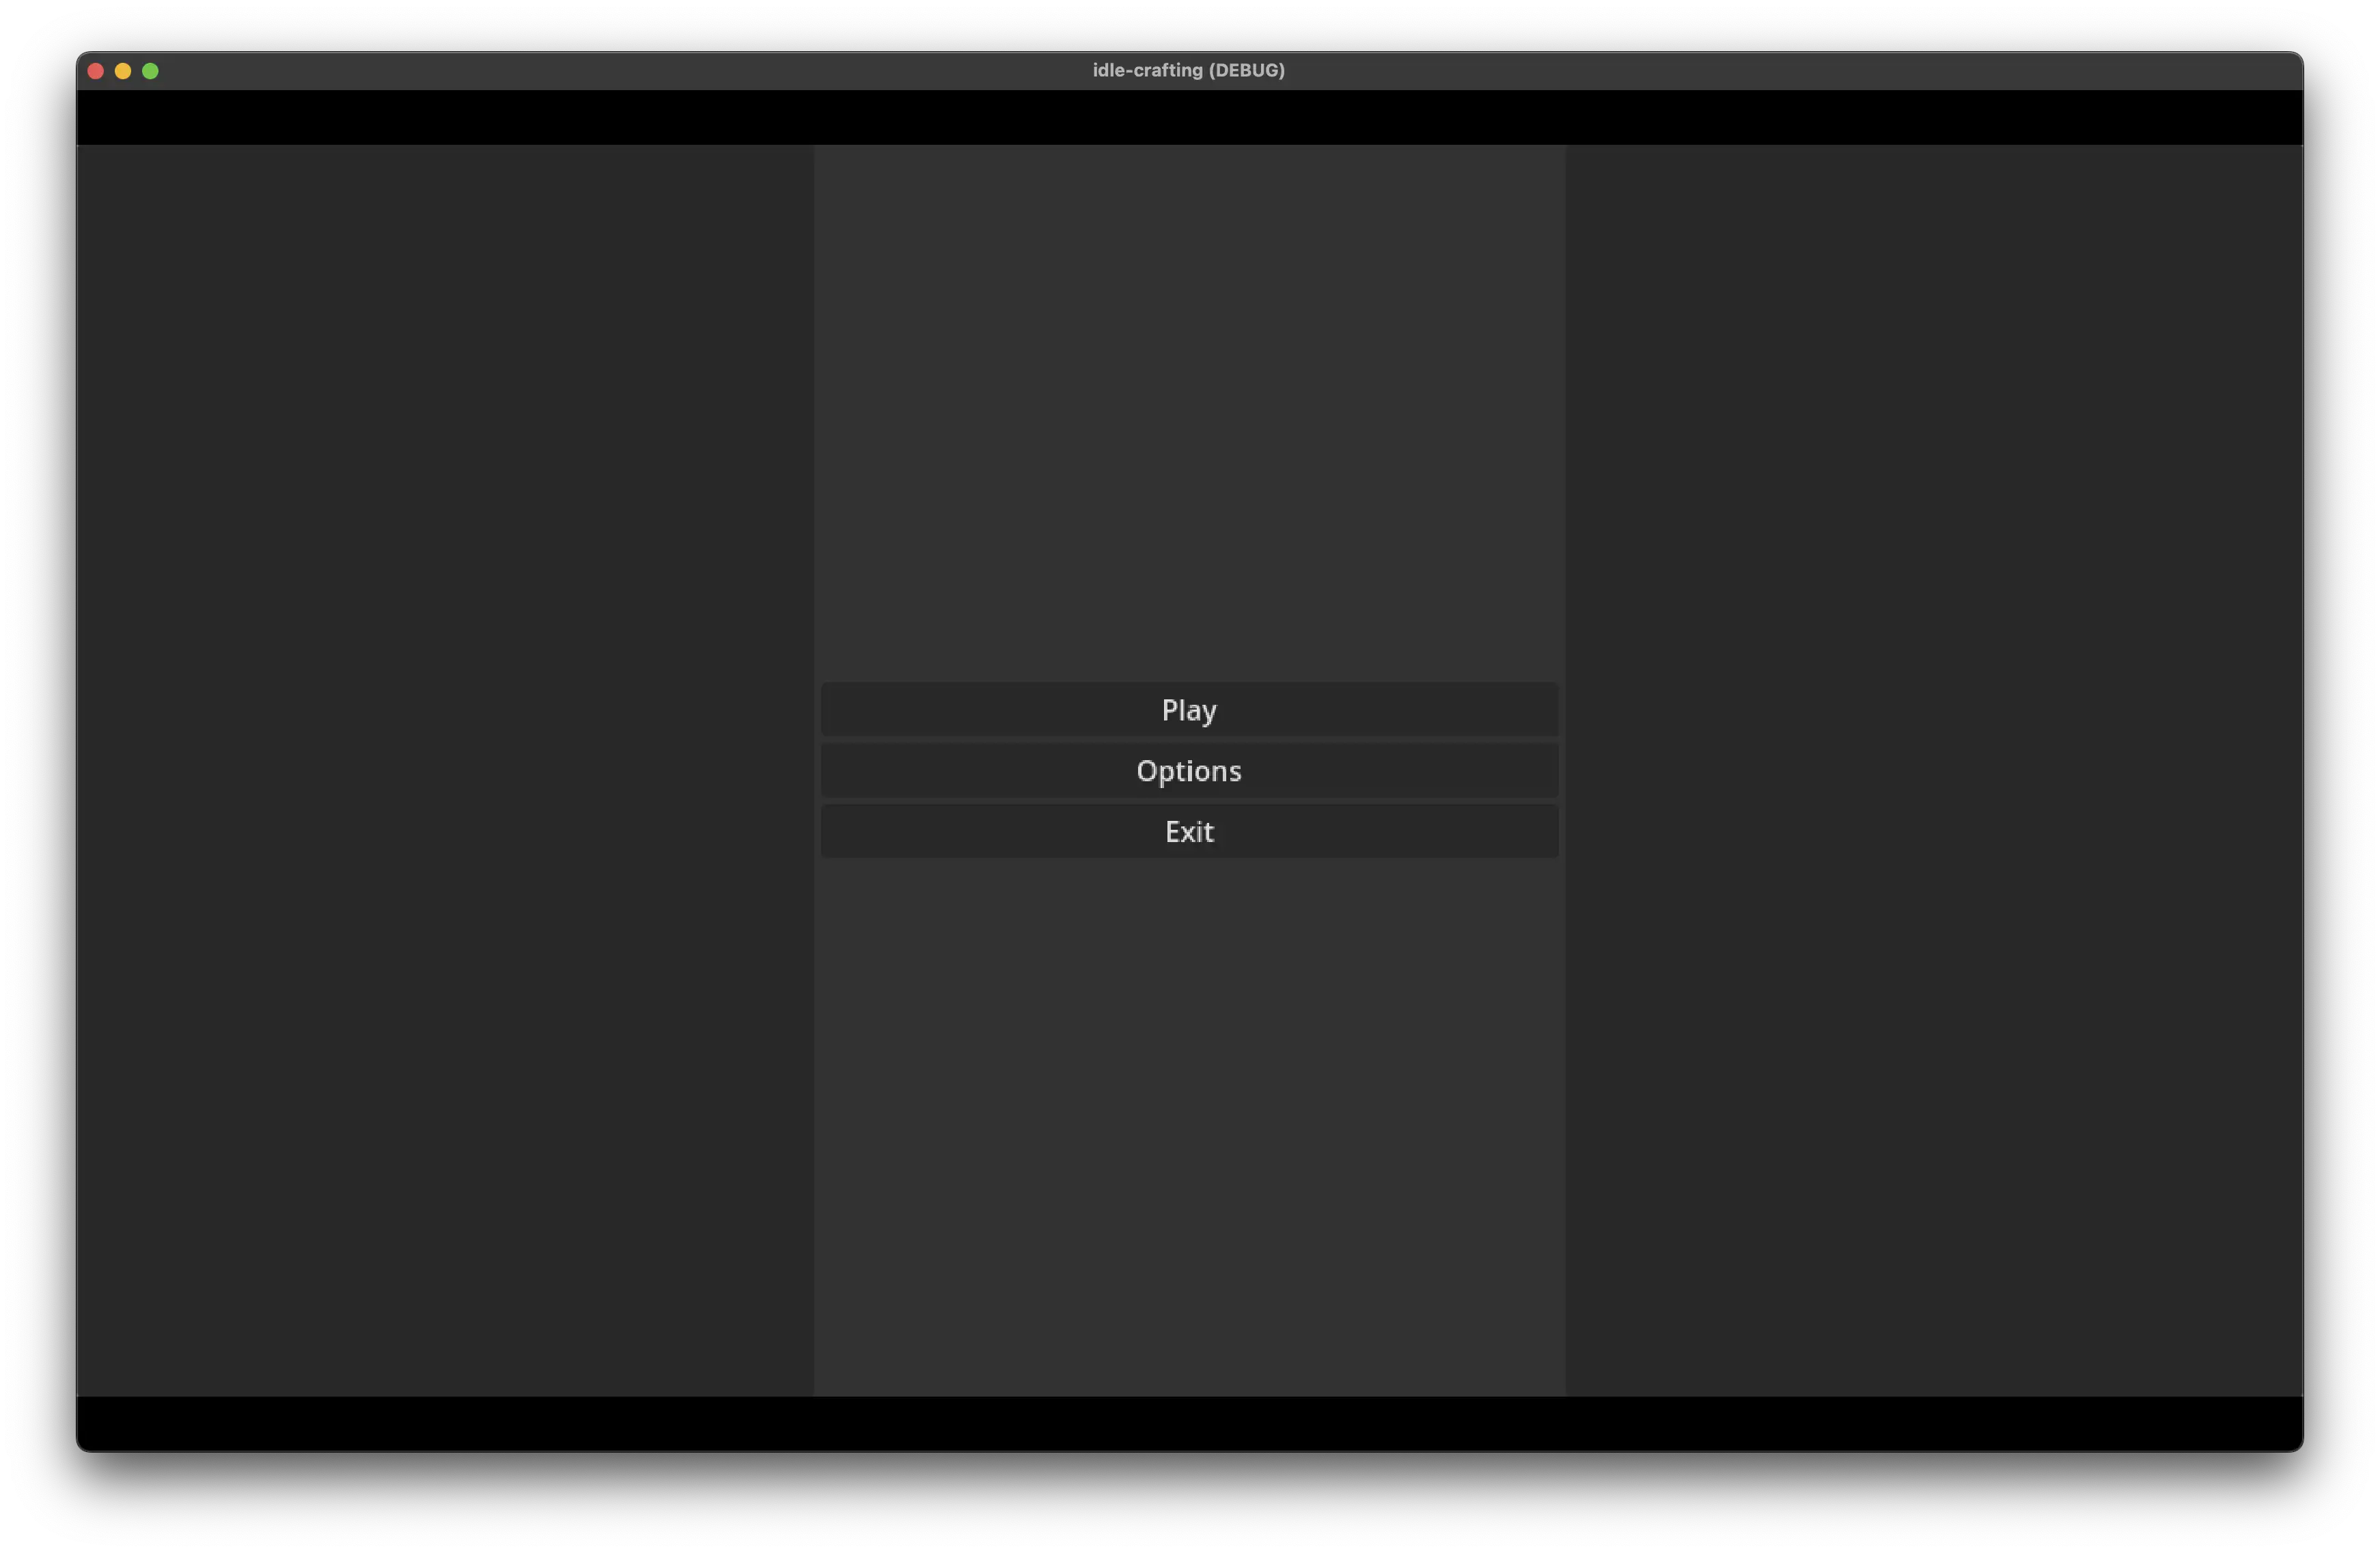Click the Play button to start game
The image size is (2380, 1553).
[1190, 709]
